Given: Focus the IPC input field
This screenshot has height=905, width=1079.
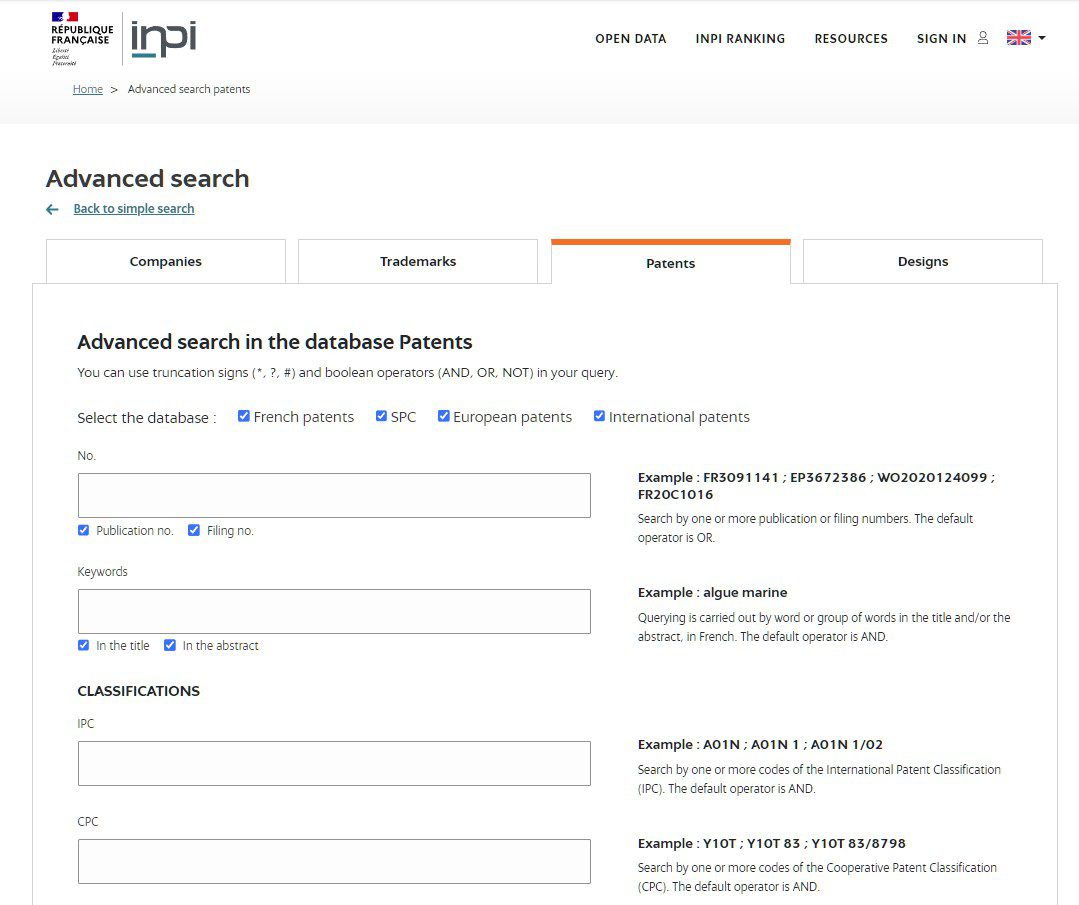Looking at the screenshot, I should coord(334,763).
